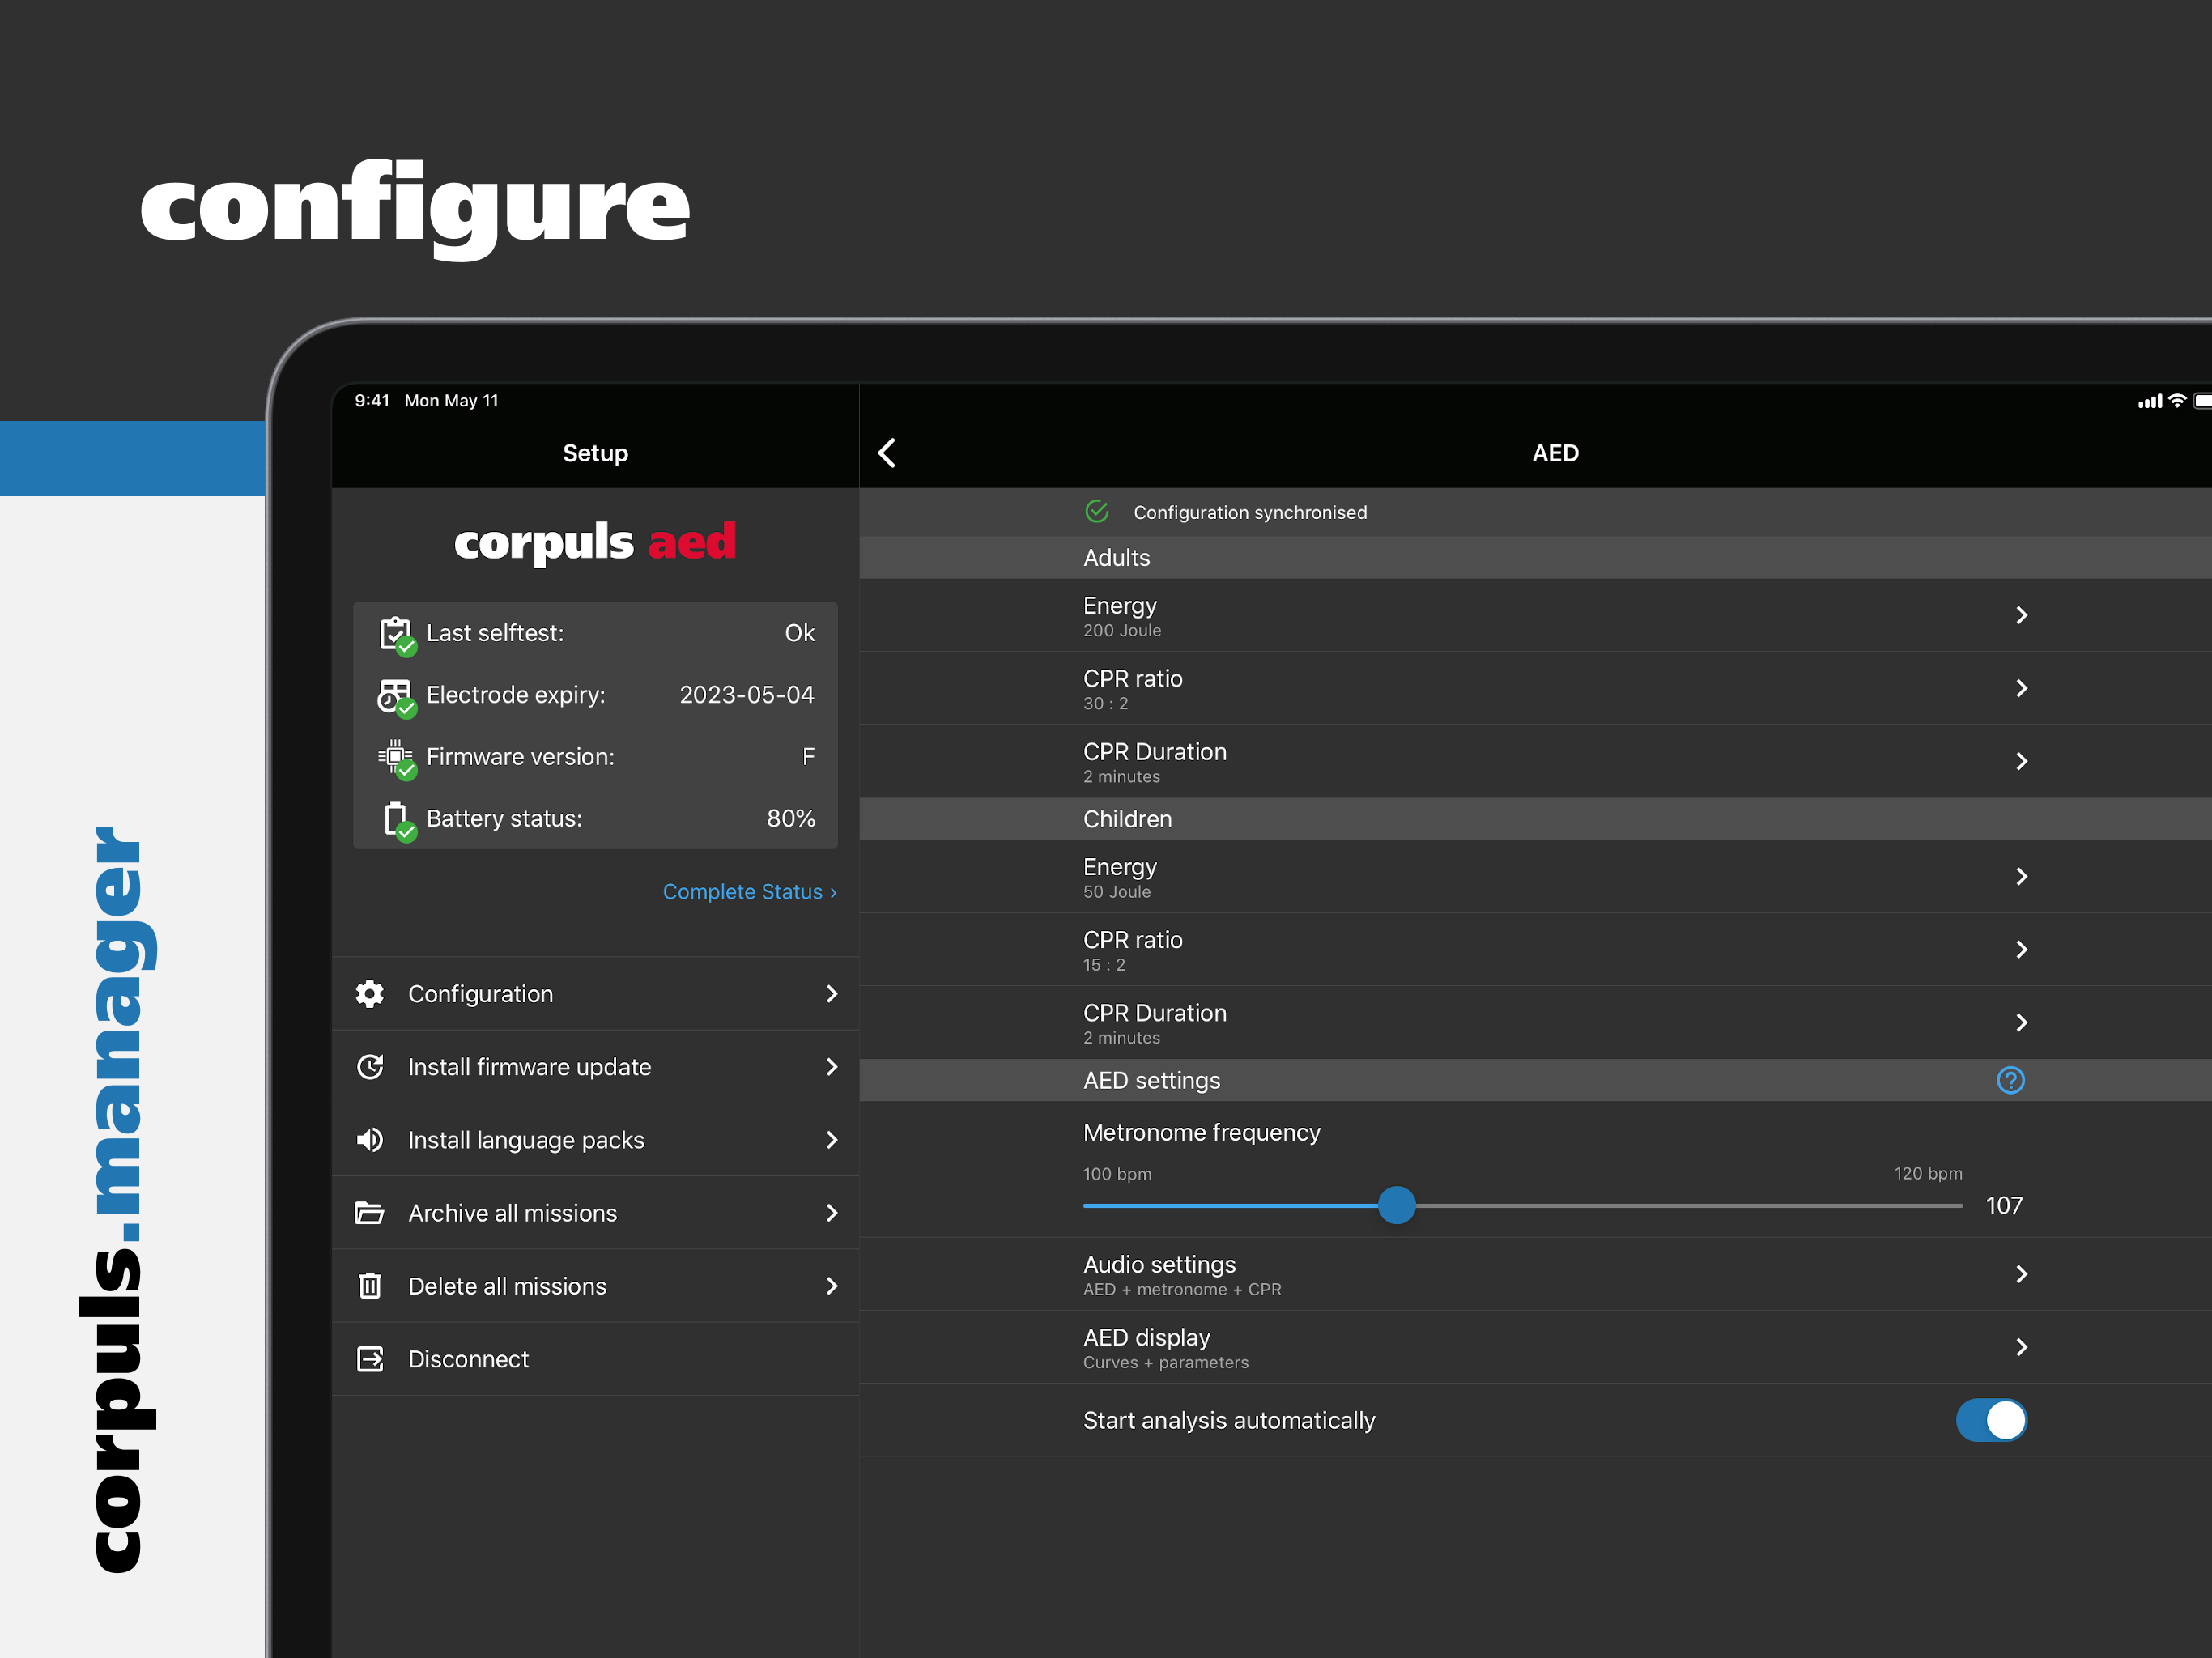Go back using the back arrow
Viewport: 2212px width, 1658px height.
887,453
